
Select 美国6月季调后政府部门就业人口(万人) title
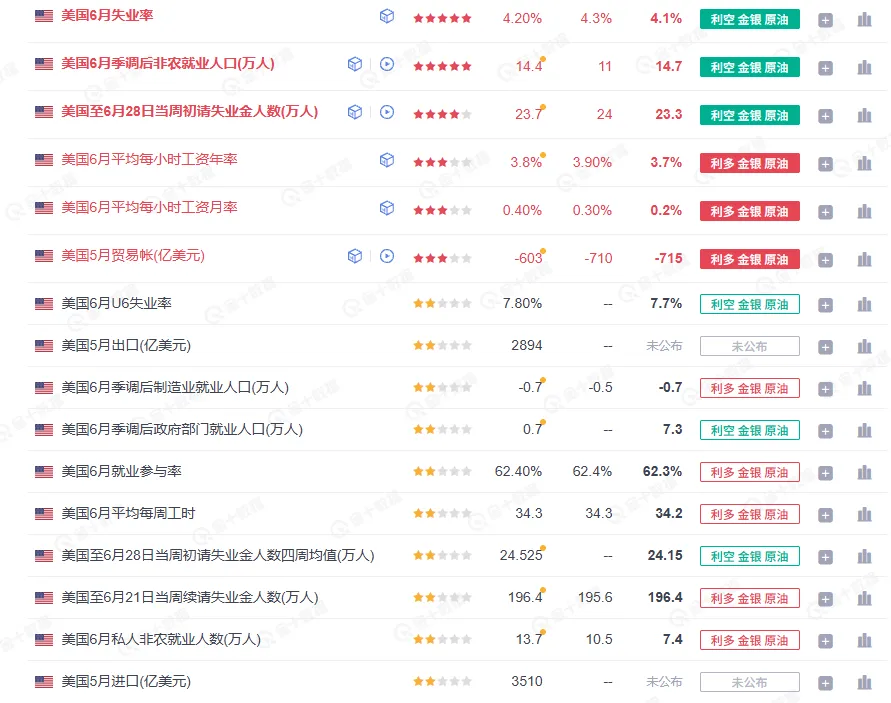[x=182, y=430]
